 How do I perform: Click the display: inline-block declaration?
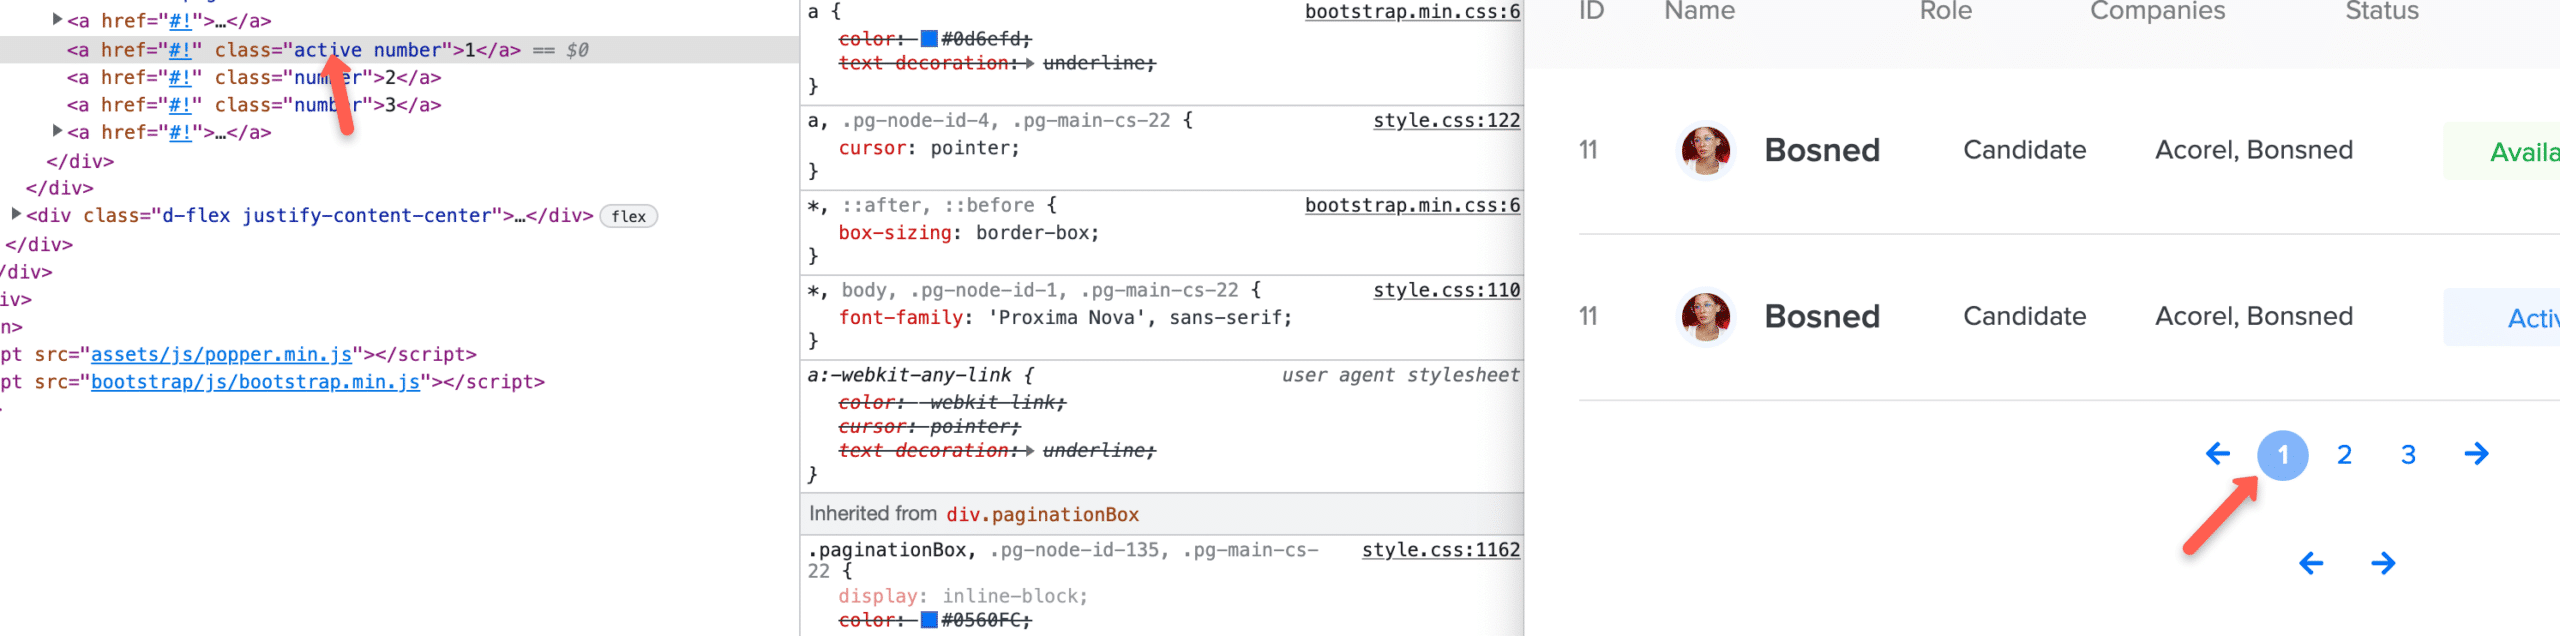(x=963, y=596)
